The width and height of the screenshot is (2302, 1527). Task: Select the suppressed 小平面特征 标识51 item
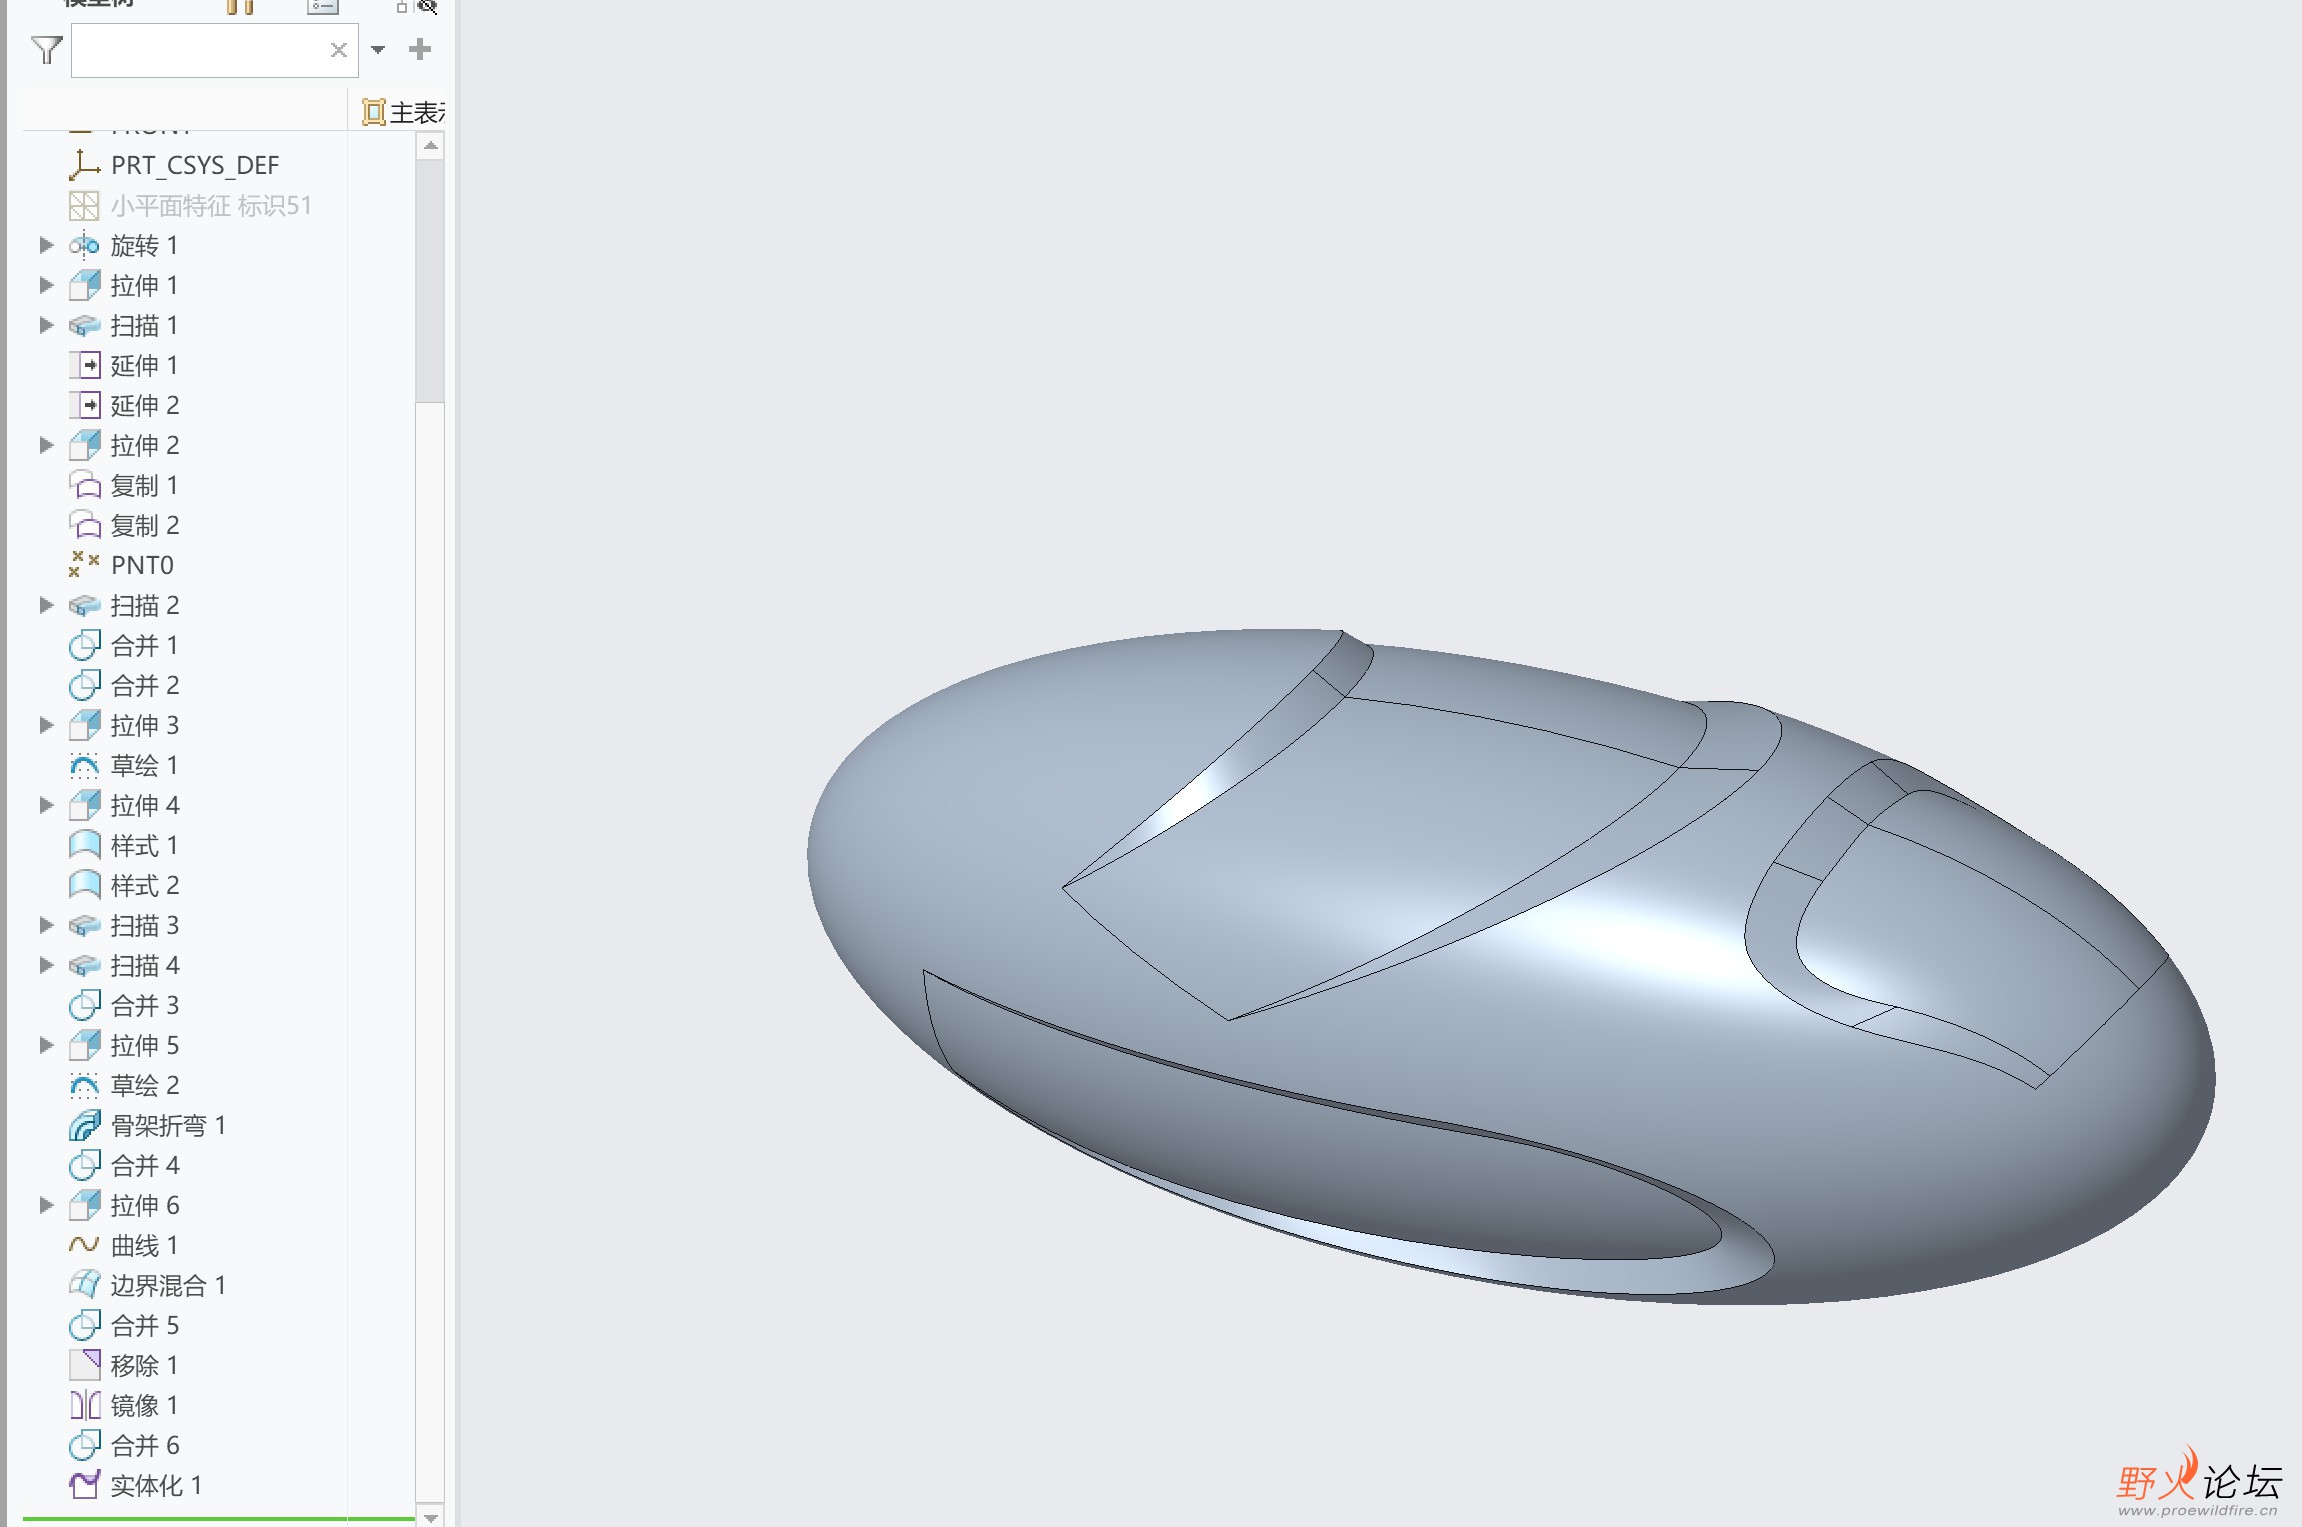point(210,205)
